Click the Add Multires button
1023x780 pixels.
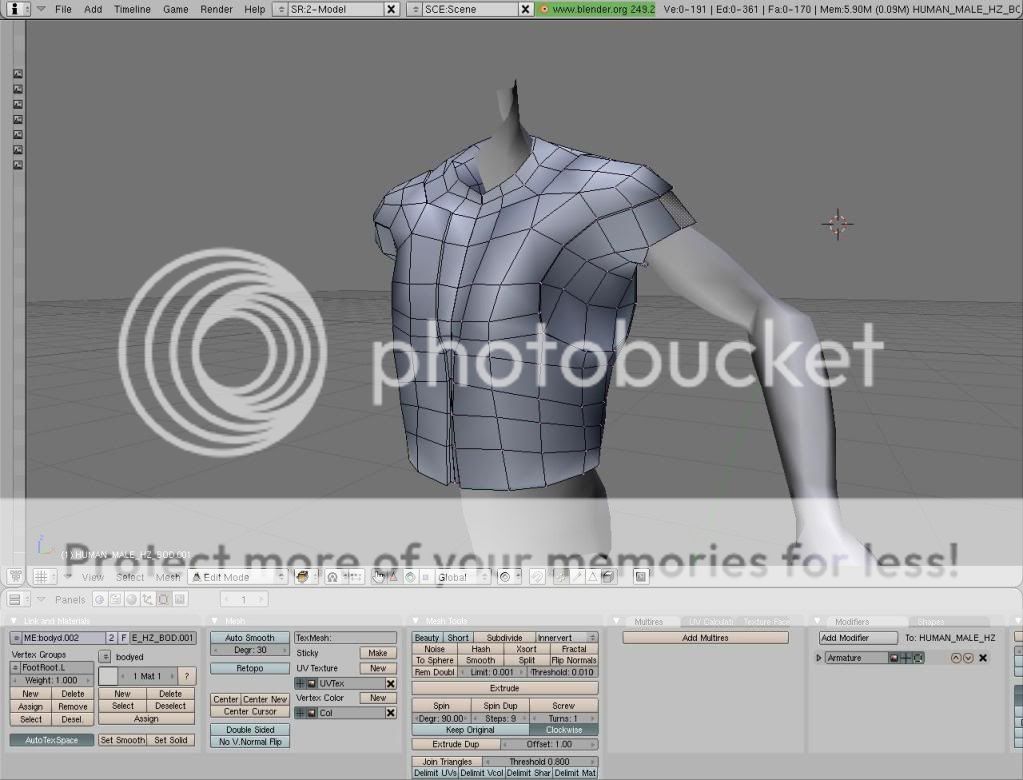705,638
